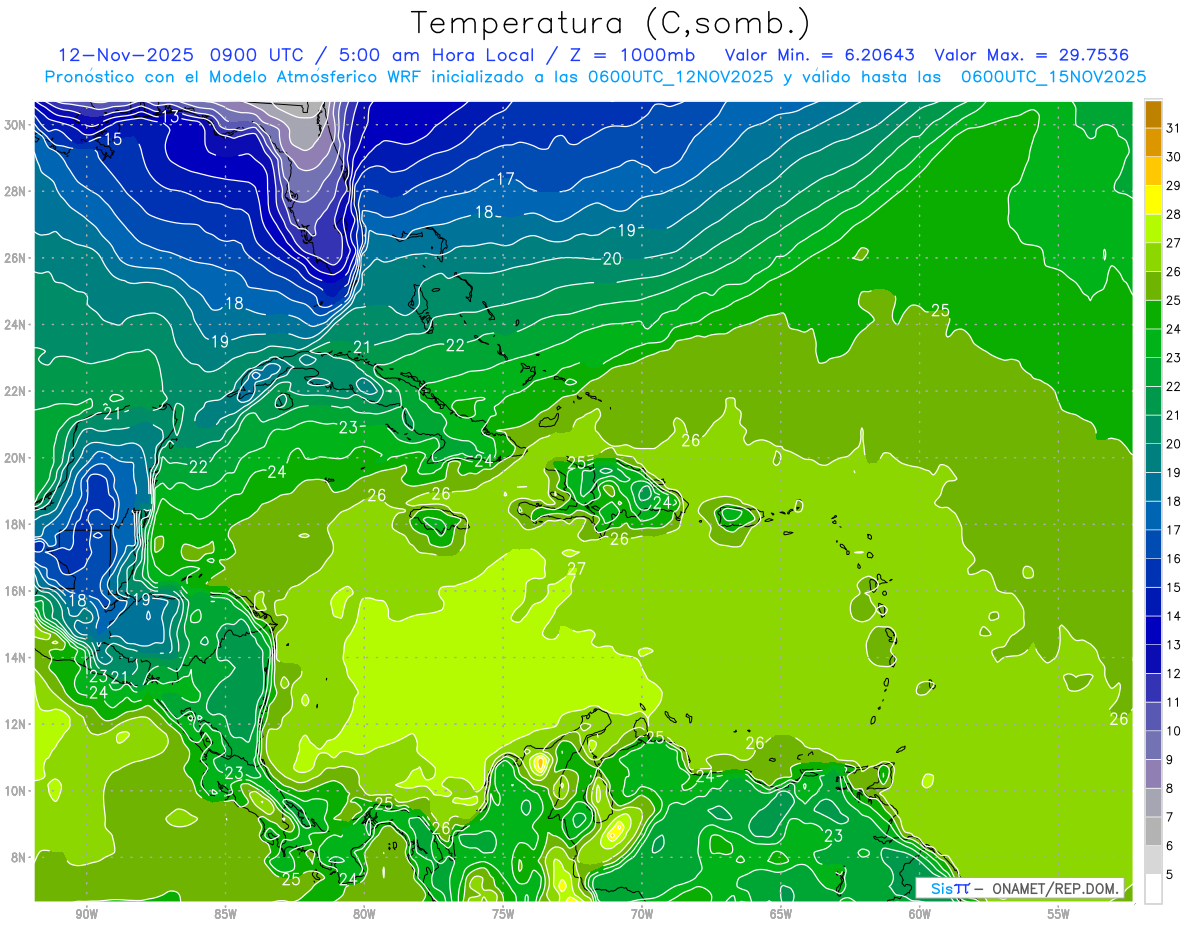This screenshot has height=927, width=1200.
Task: Select the "17" contour label on the map
Action: click(x=506, y=179)
